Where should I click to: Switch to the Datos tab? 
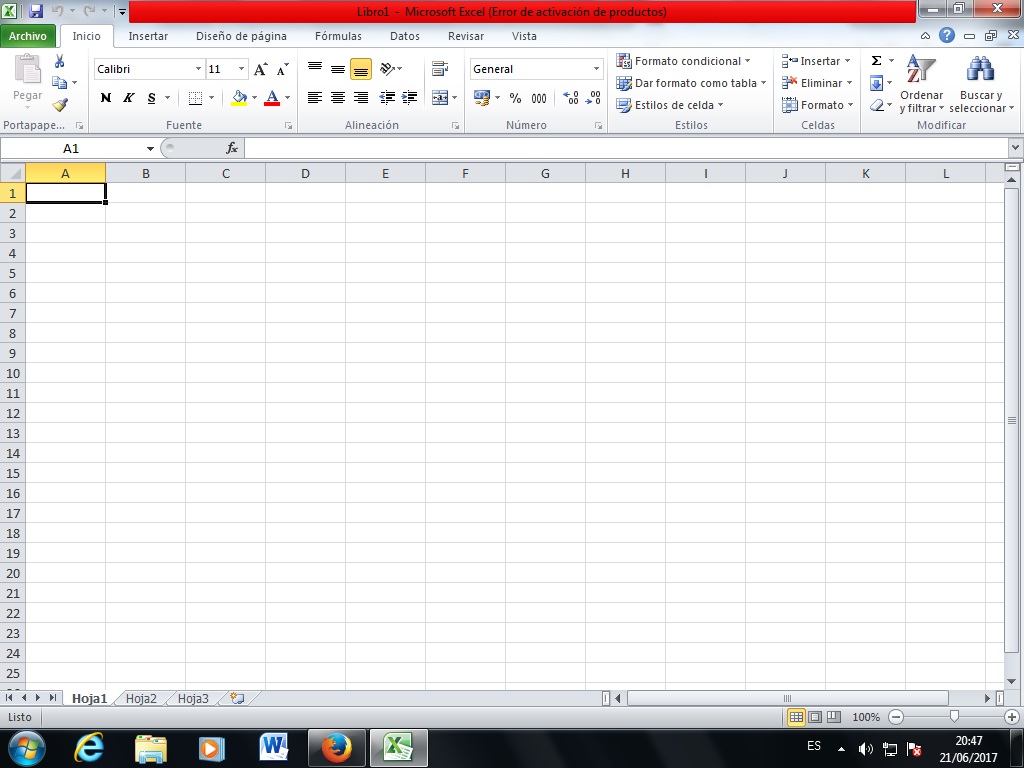coord(405,36)
